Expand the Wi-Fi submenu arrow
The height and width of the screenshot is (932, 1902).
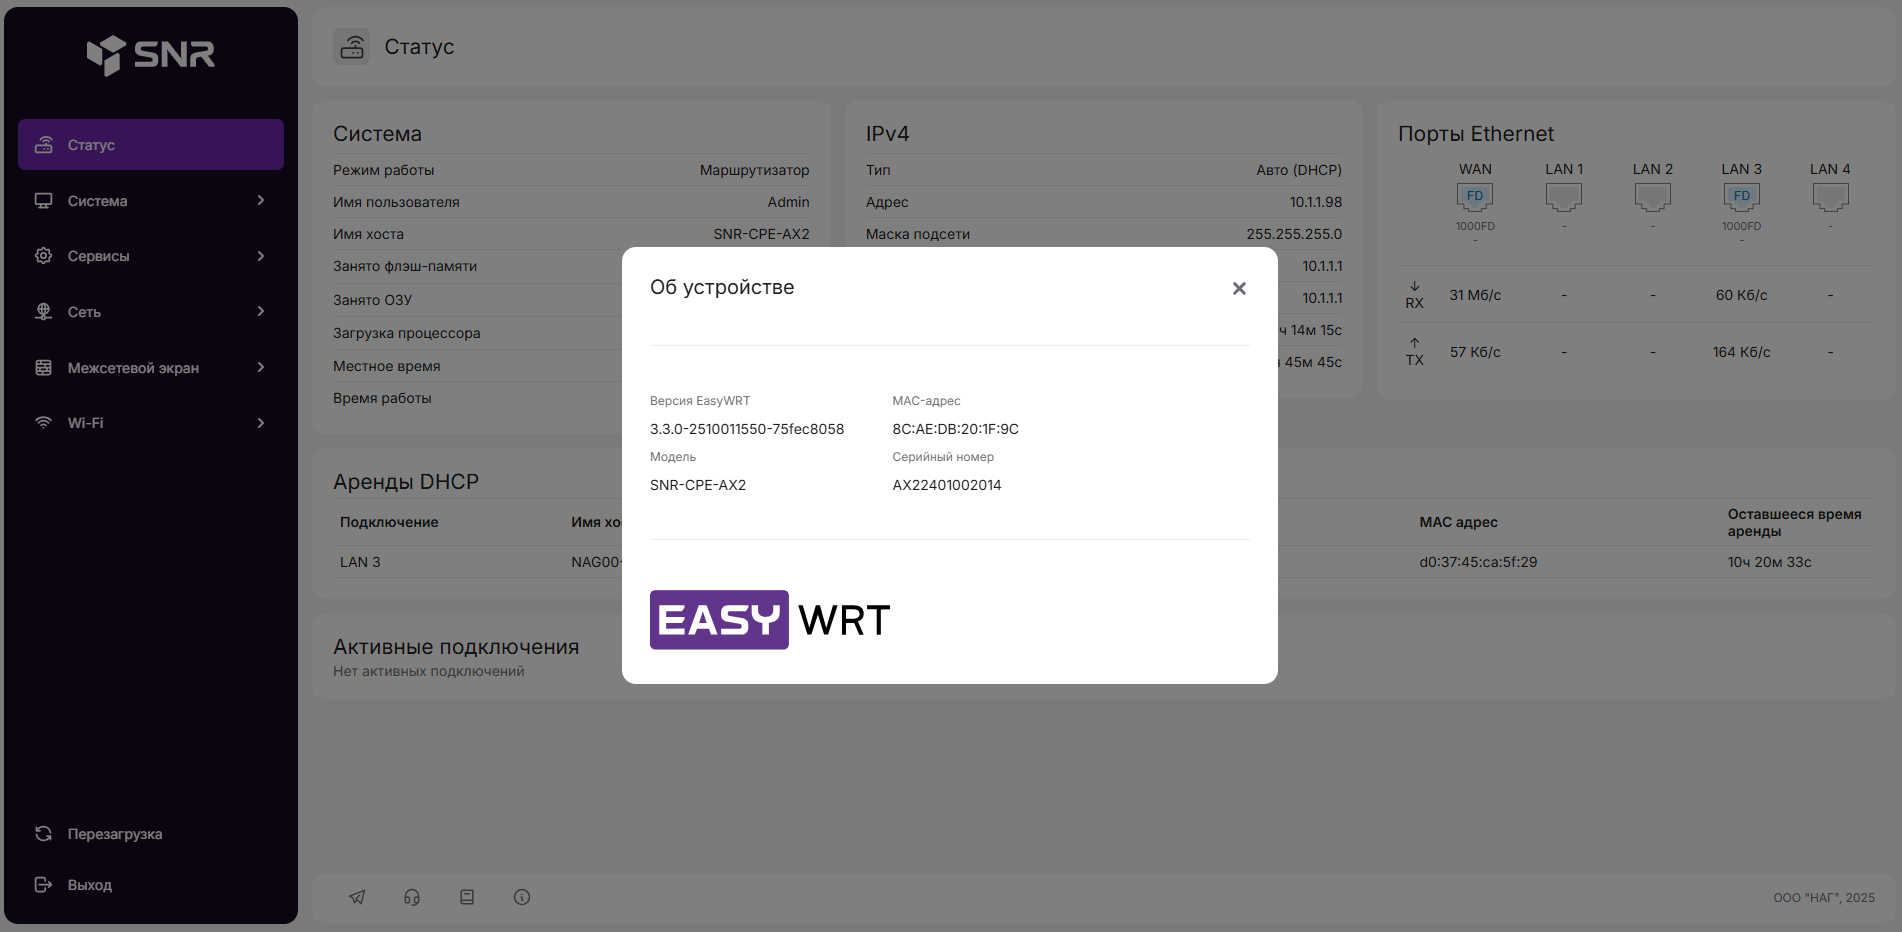(x=261, y=423)
